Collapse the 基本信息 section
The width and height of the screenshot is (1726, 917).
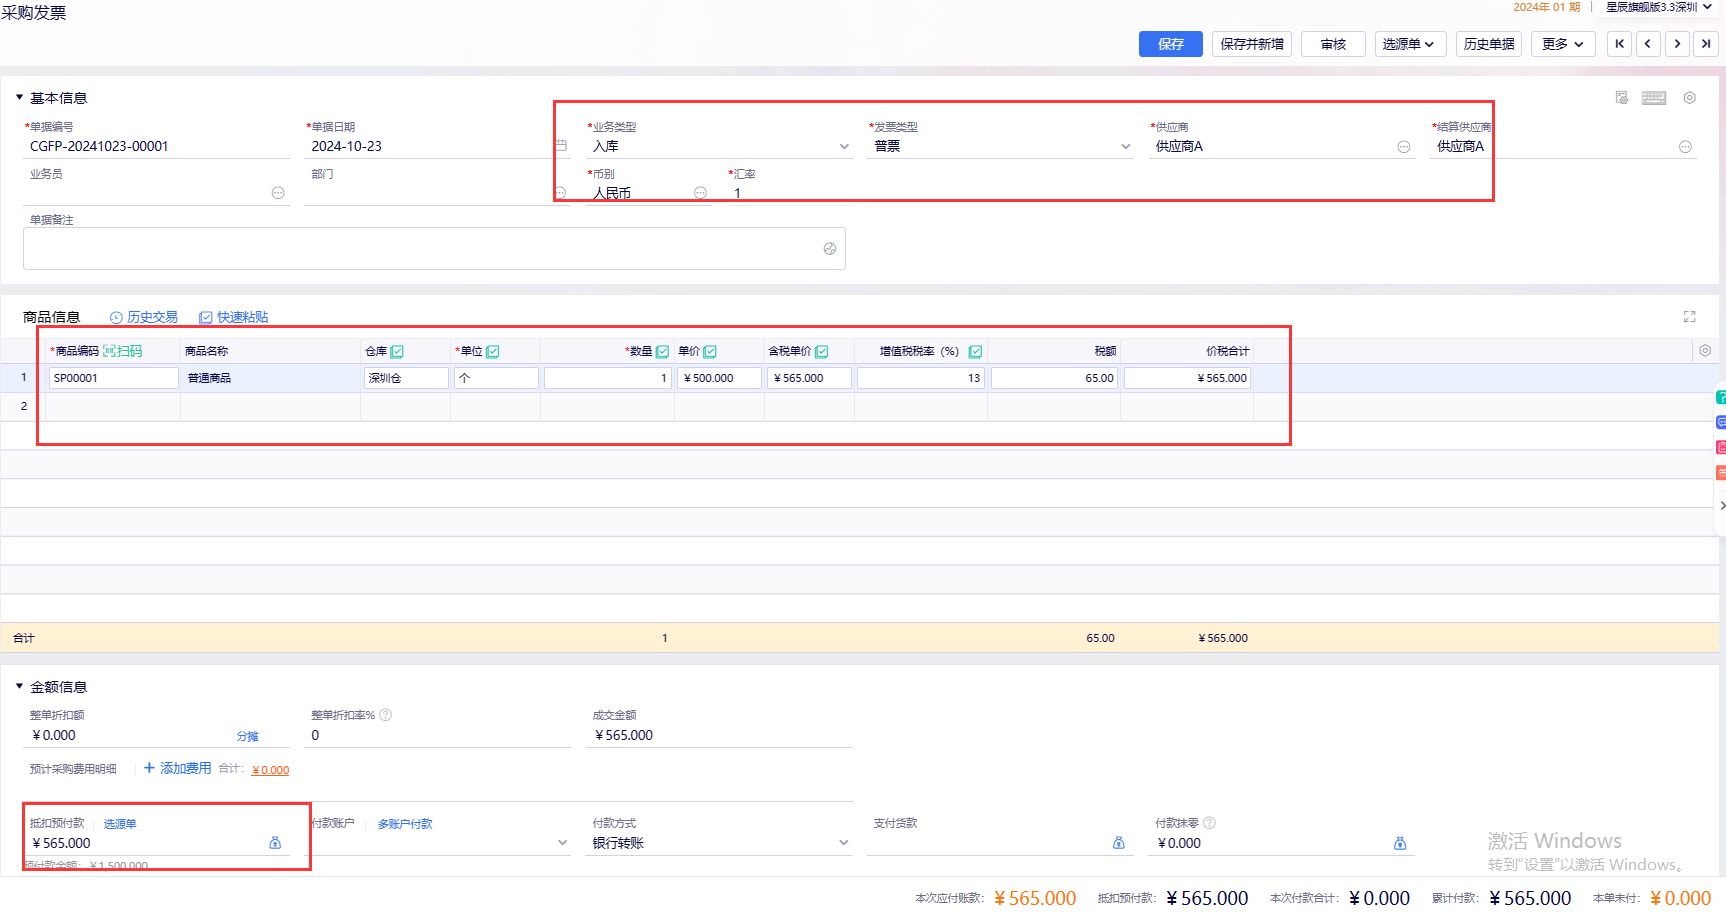(x=19, y=97)
